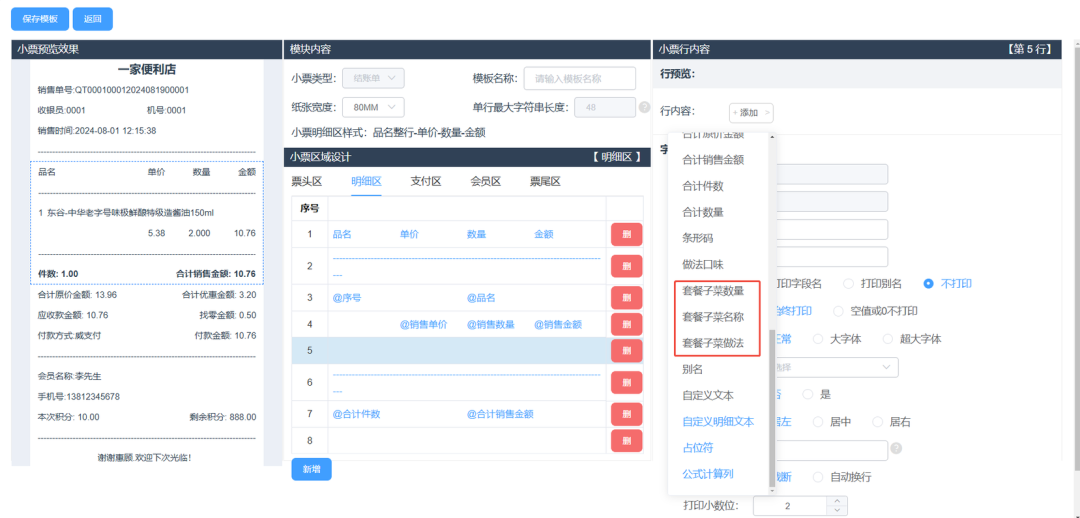Select the 大字体 radio button
Viewport: 1080px width, 518px height.
[818, 339]
